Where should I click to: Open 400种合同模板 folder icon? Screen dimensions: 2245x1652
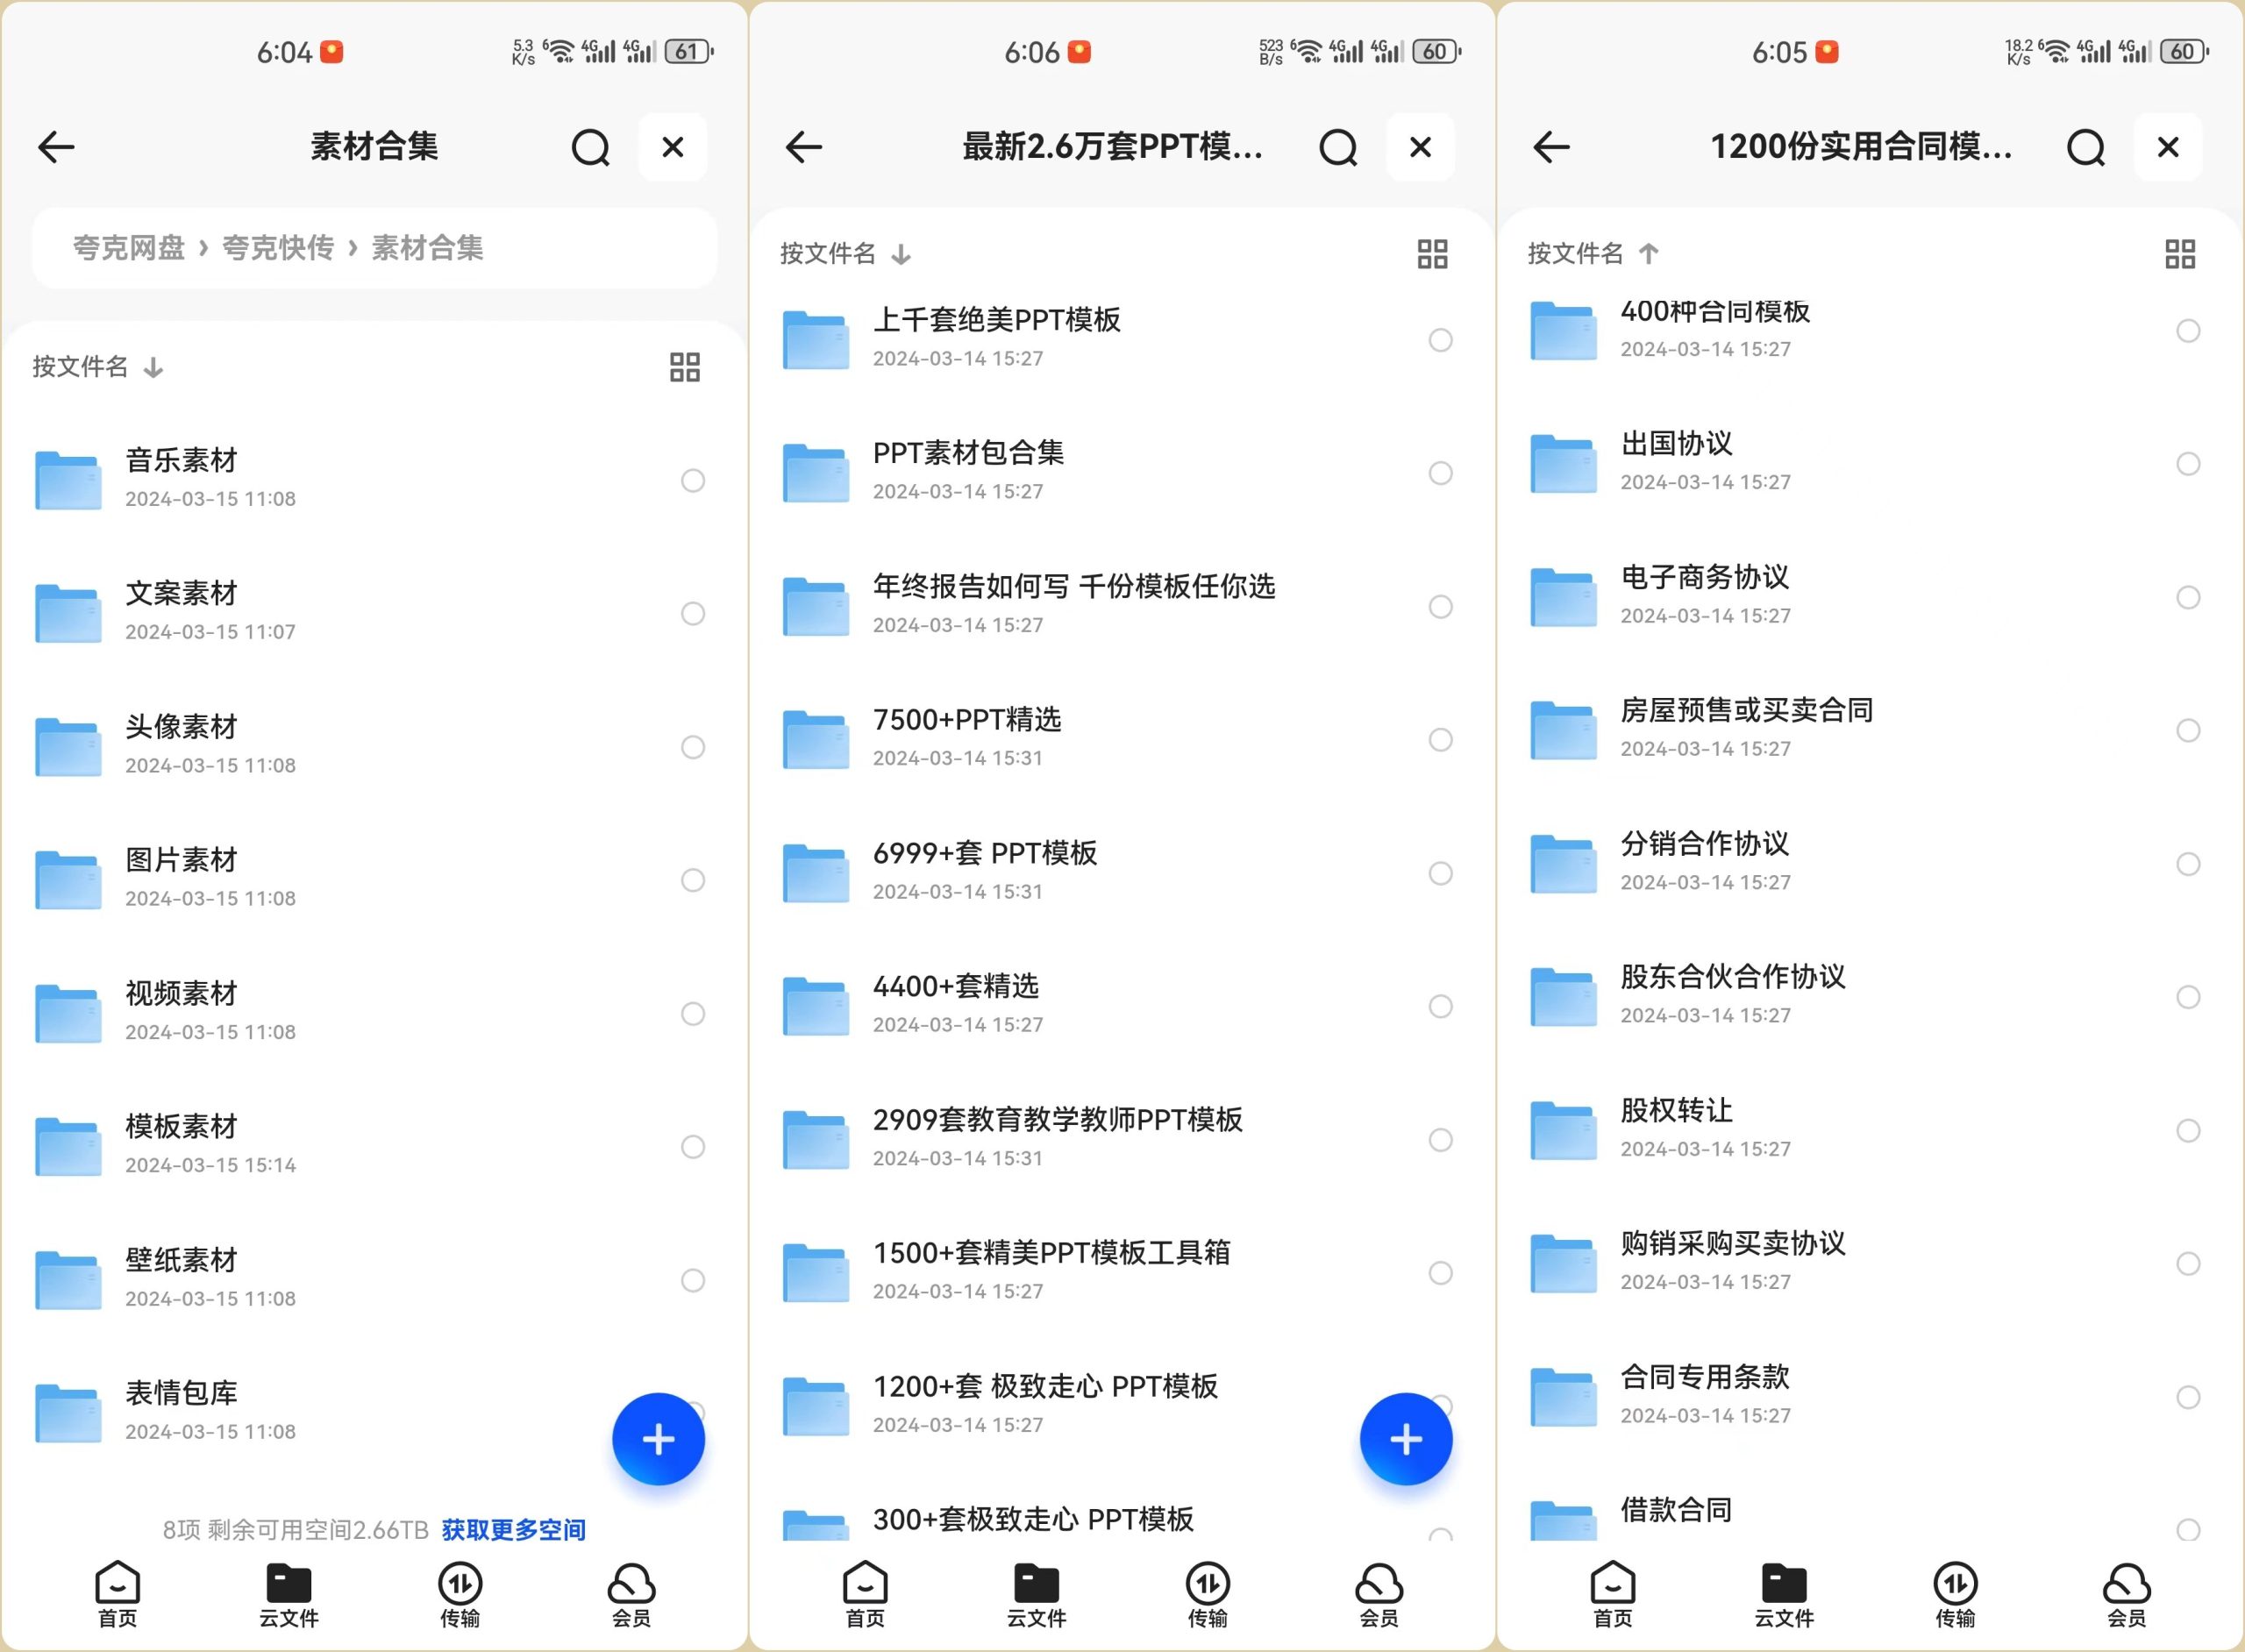point(1564,331)
